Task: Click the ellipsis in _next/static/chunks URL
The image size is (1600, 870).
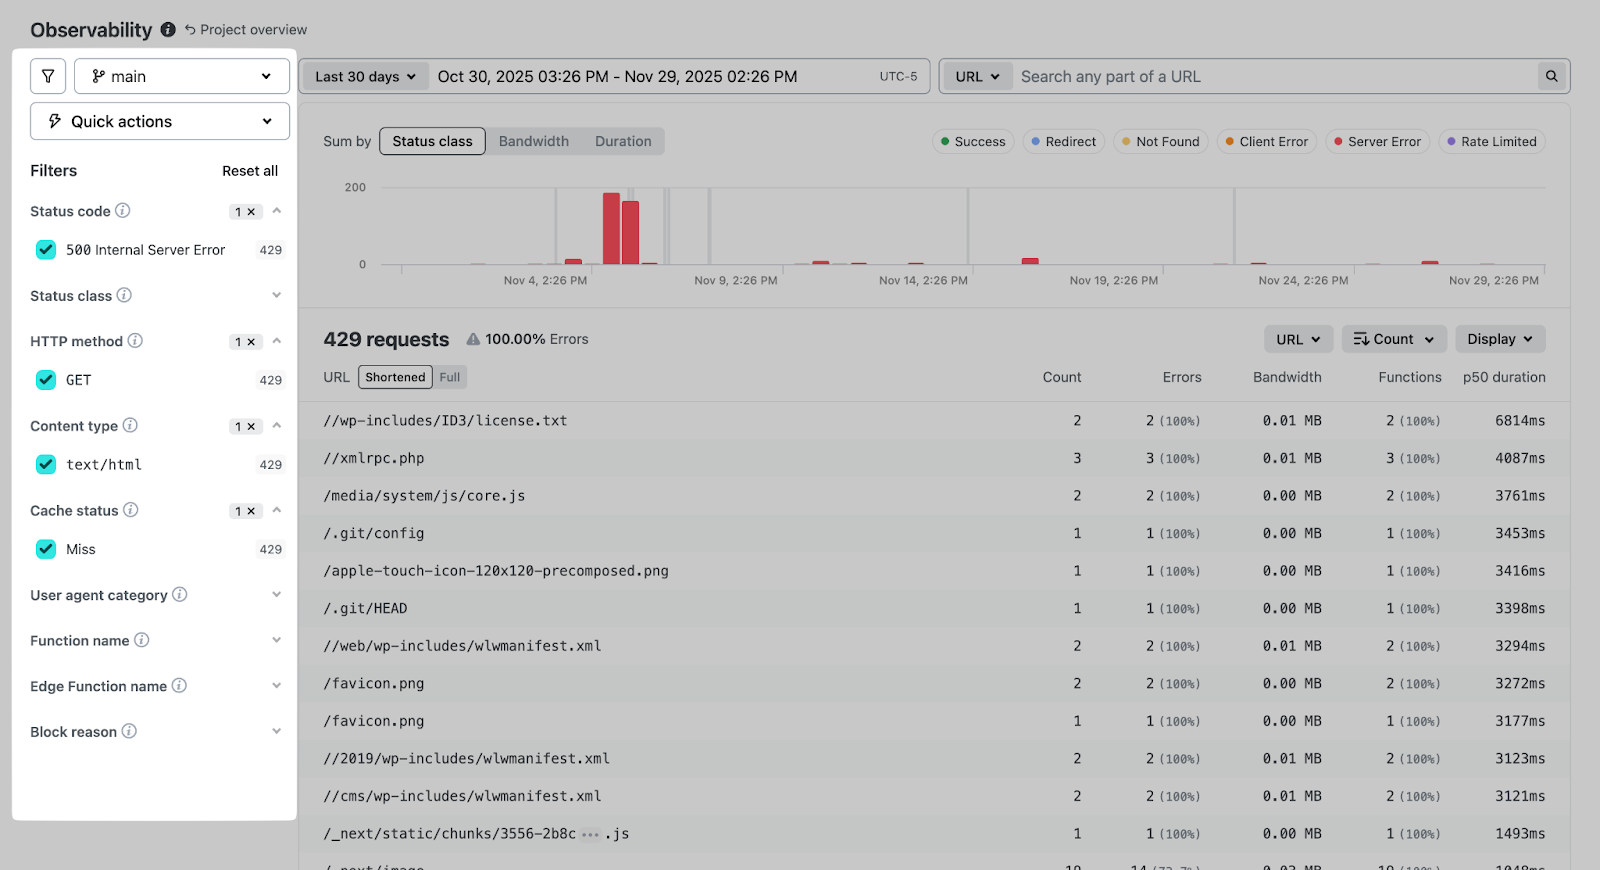Action: click(590, 834)
